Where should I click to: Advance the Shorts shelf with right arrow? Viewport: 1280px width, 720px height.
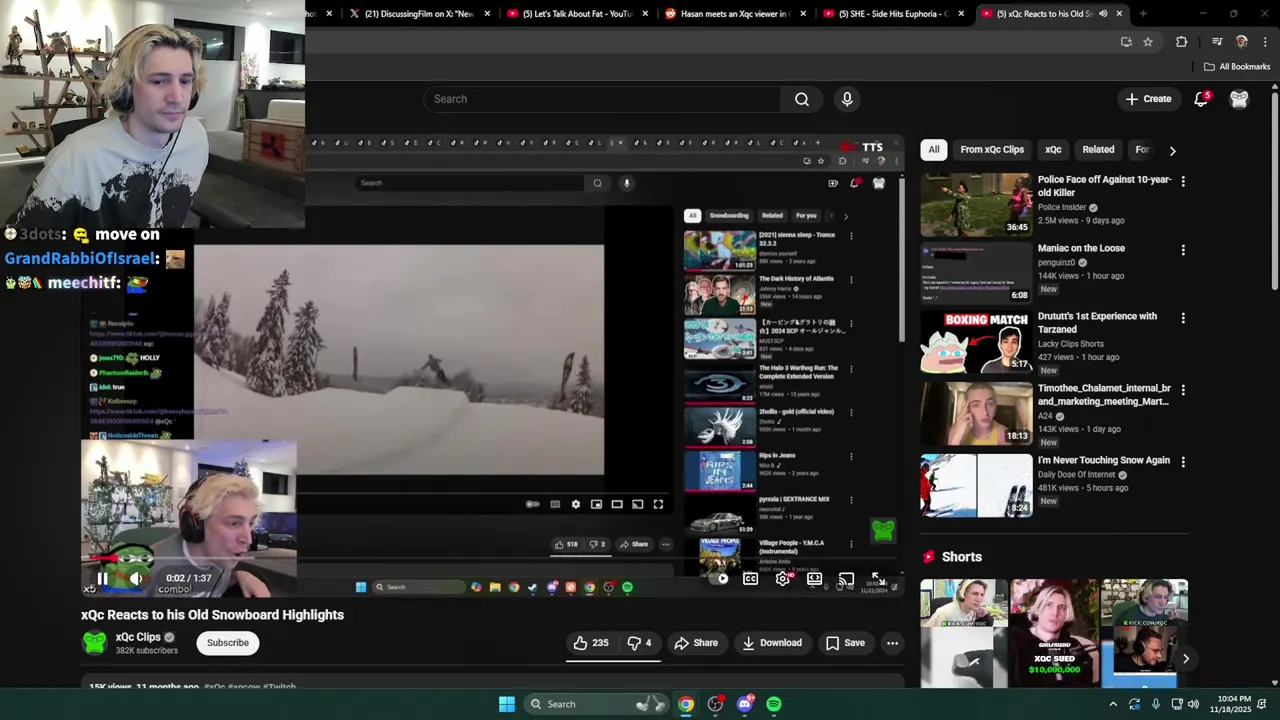coord(1185,658)
